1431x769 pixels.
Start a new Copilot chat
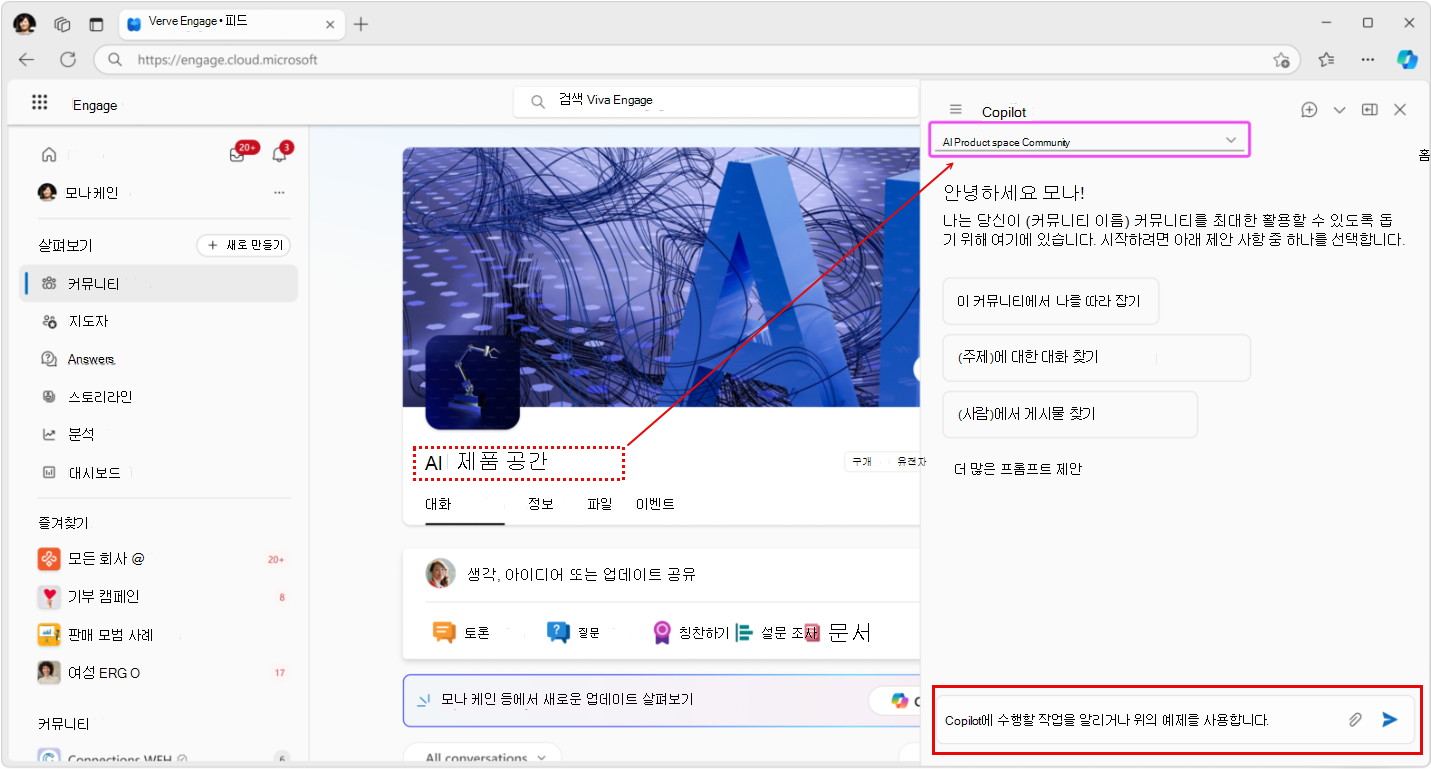[x=1309, y=110]
